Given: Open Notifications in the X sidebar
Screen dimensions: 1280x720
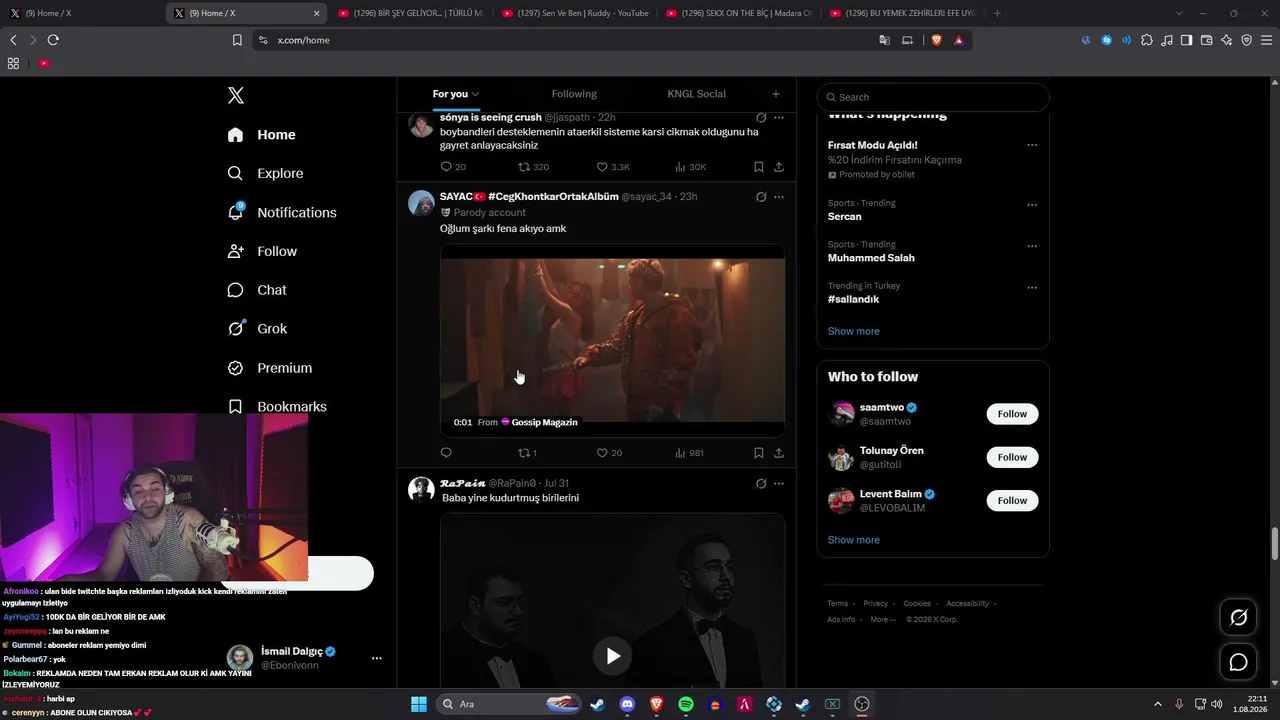Looking at the screenshot, I should tap(282, 212).
